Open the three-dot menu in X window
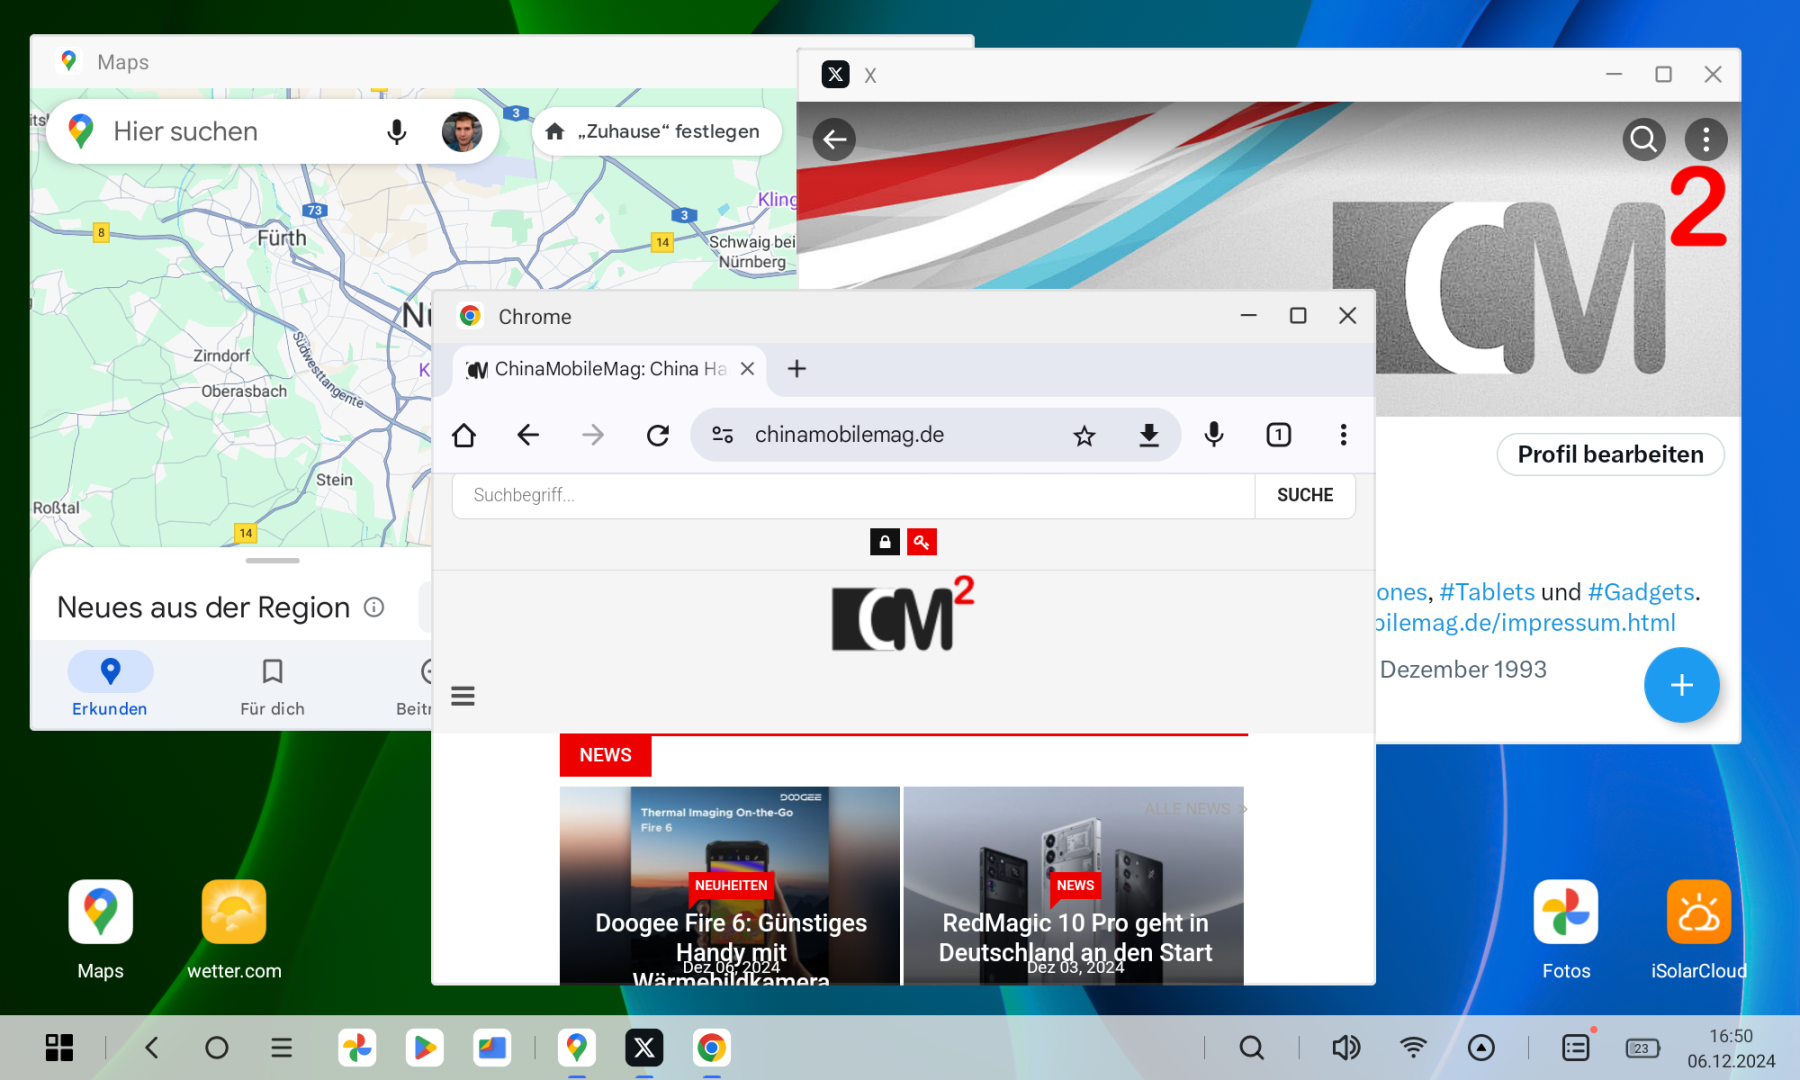 pos(1706,139)
